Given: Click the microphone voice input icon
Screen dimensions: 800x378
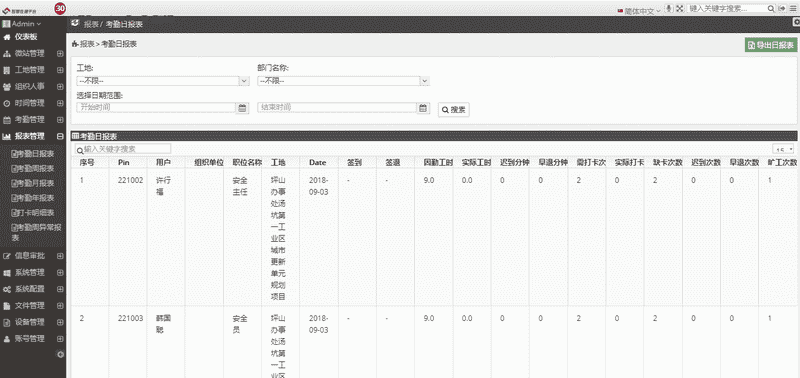Looking at the screenshot, I should pyautogui.click(x=670, y=9).
